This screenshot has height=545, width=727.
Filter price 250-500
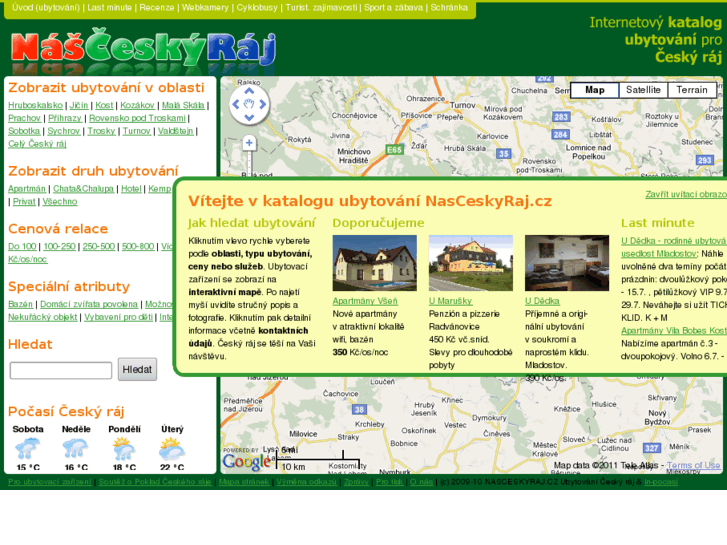99,246
